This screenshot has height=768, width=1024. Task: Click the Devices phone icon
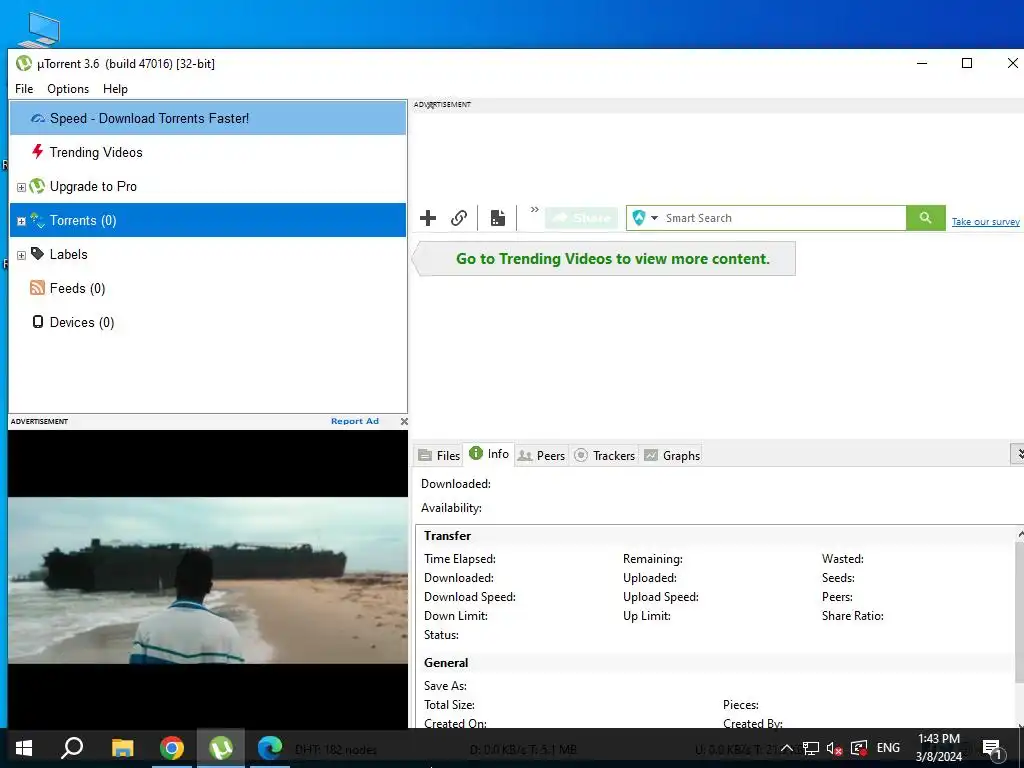[x=38, y=322]
